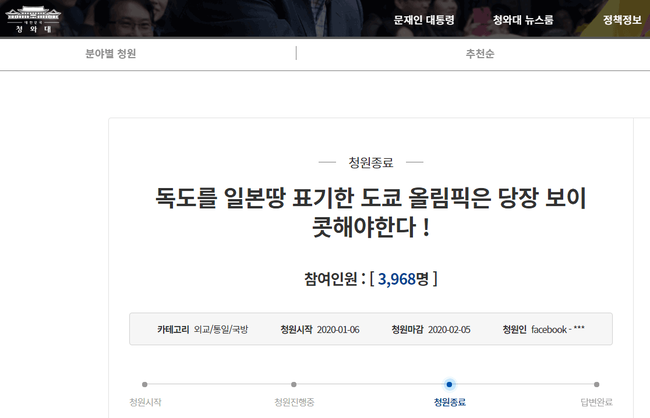Click the 청원진행중 step label
Image resolution: width=650 pixels, height=418 pixels.
coord(294,402)
